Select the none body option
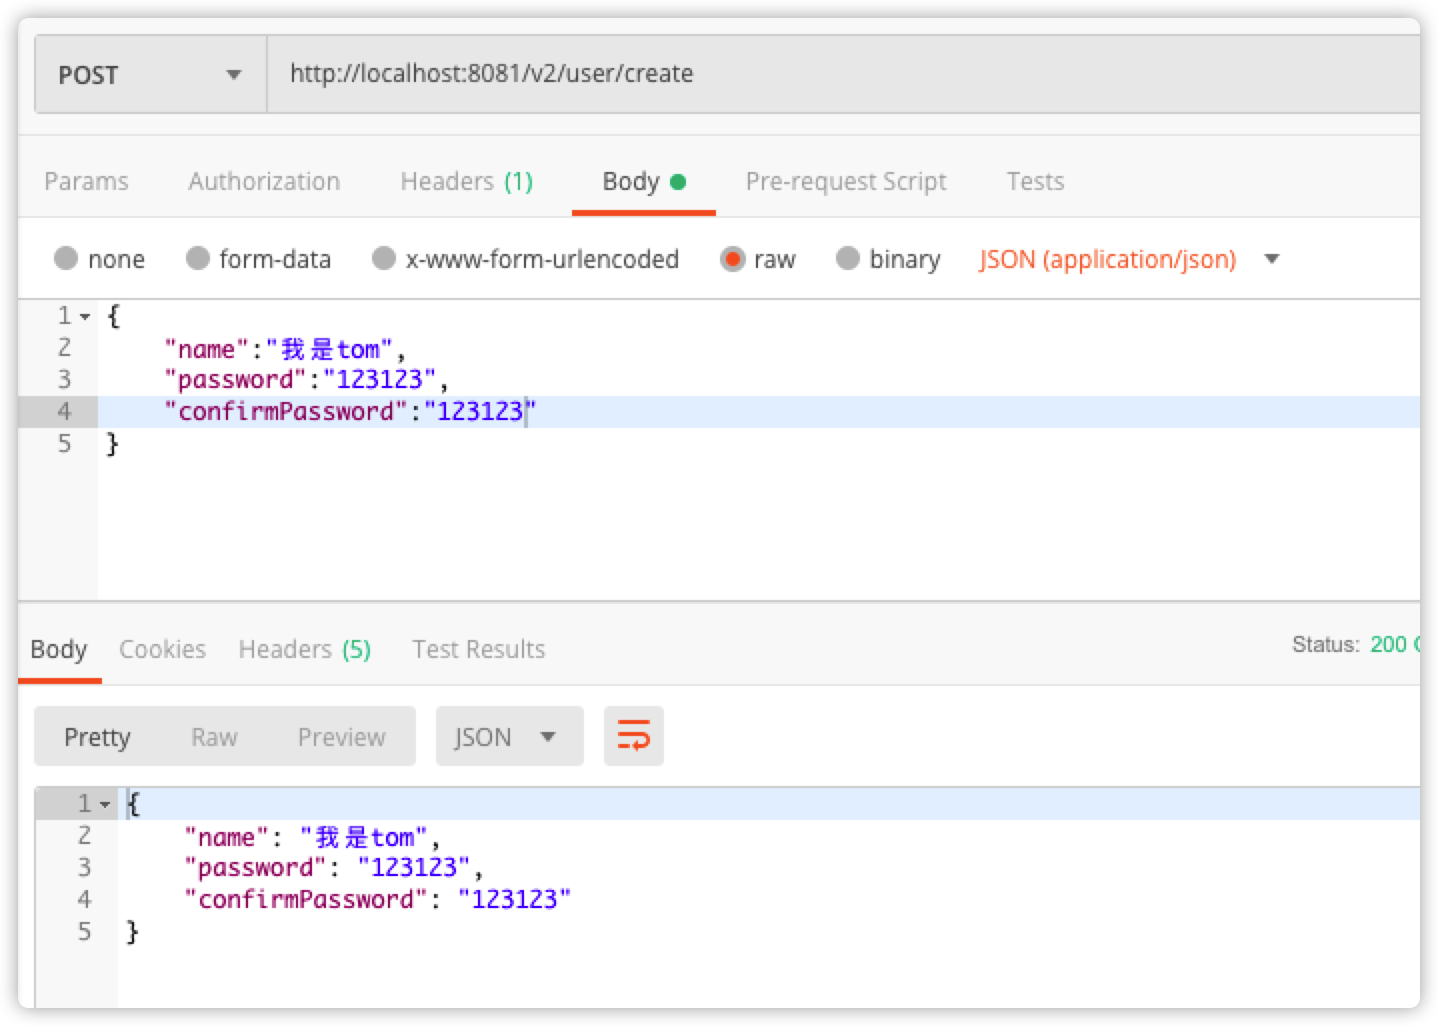This screenshot has height=1026, width=1438. (x=99, y=259)
